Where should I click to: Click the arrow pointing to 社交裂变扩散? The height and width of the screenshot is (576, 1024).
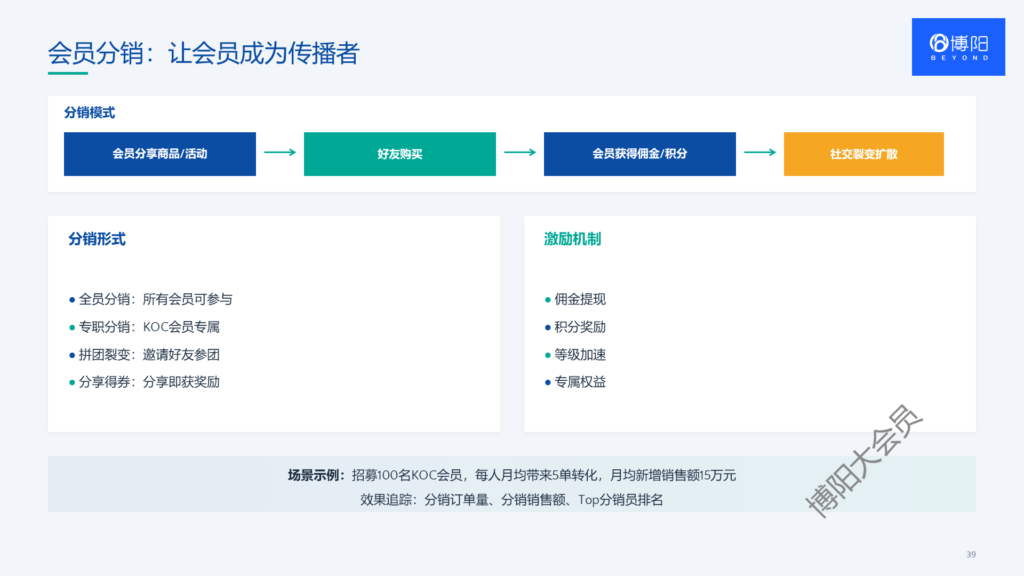point(760,152)
